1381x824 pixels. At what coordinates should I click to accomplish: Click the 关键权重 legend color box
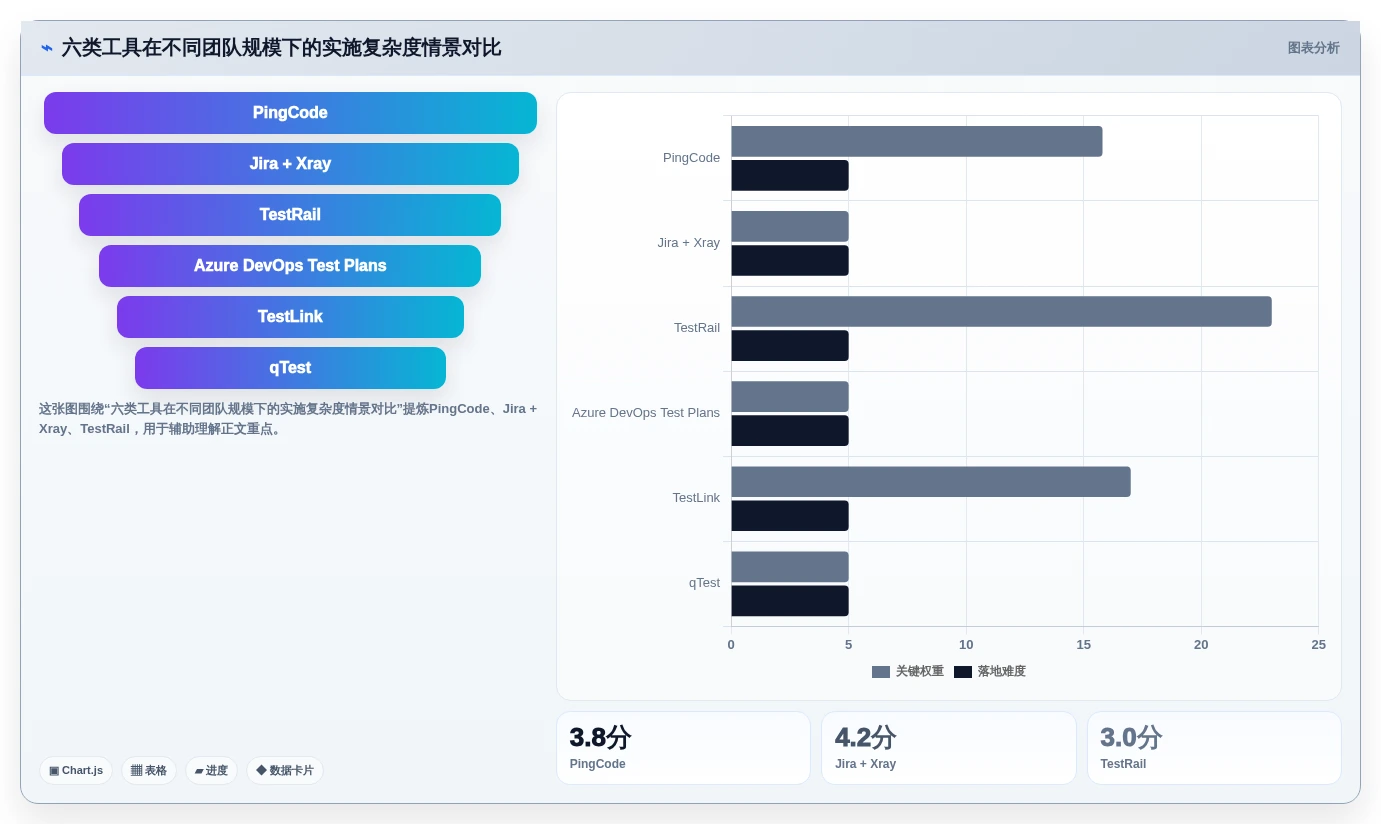click(x=881, y=672)
